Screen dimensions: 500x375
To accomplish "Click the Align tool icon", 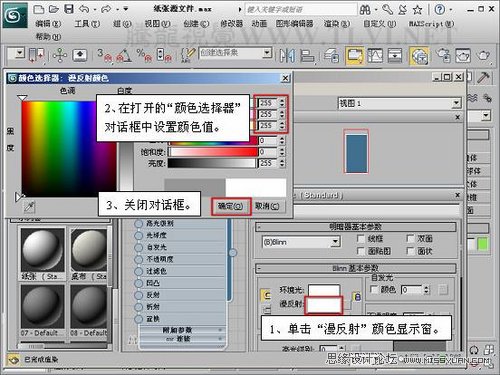I will 307,56.
